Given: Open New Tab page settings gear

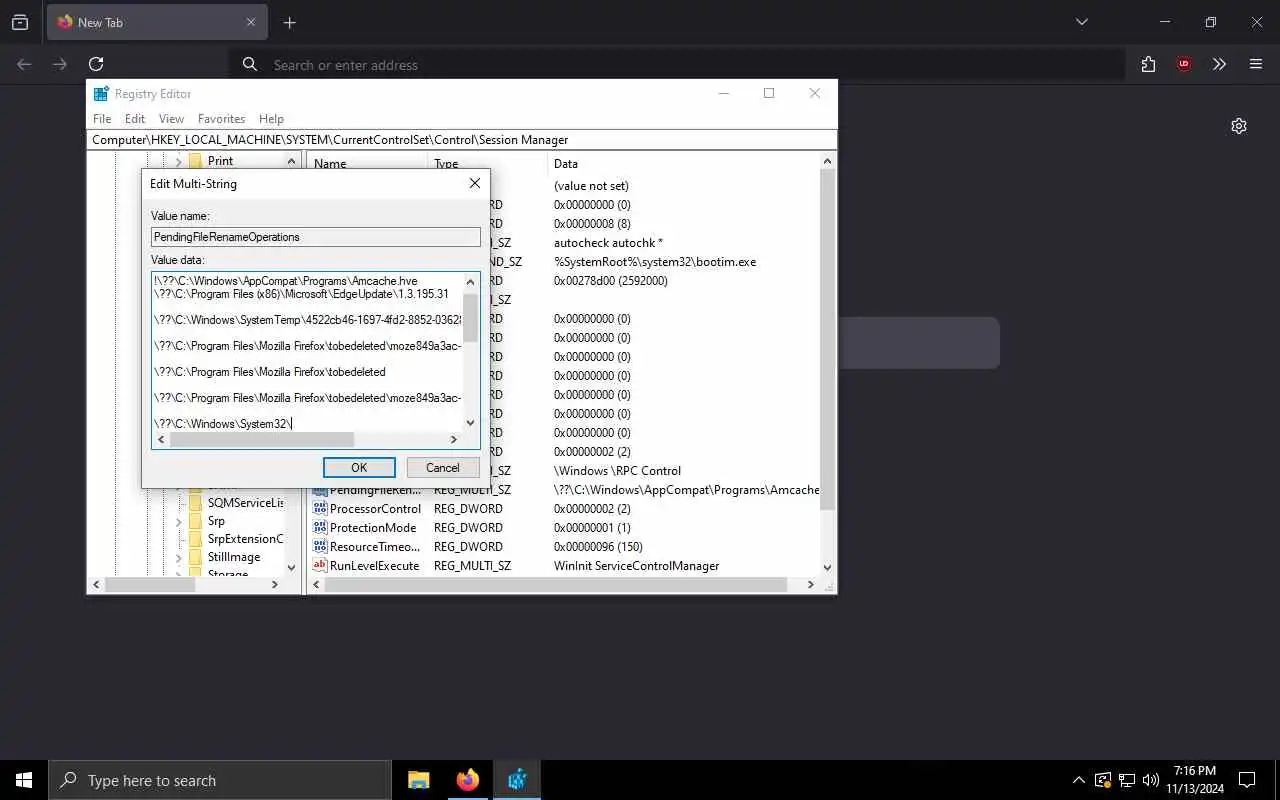Looking at the screenshot, I should pyautogui.click(x=1239, y=126).
